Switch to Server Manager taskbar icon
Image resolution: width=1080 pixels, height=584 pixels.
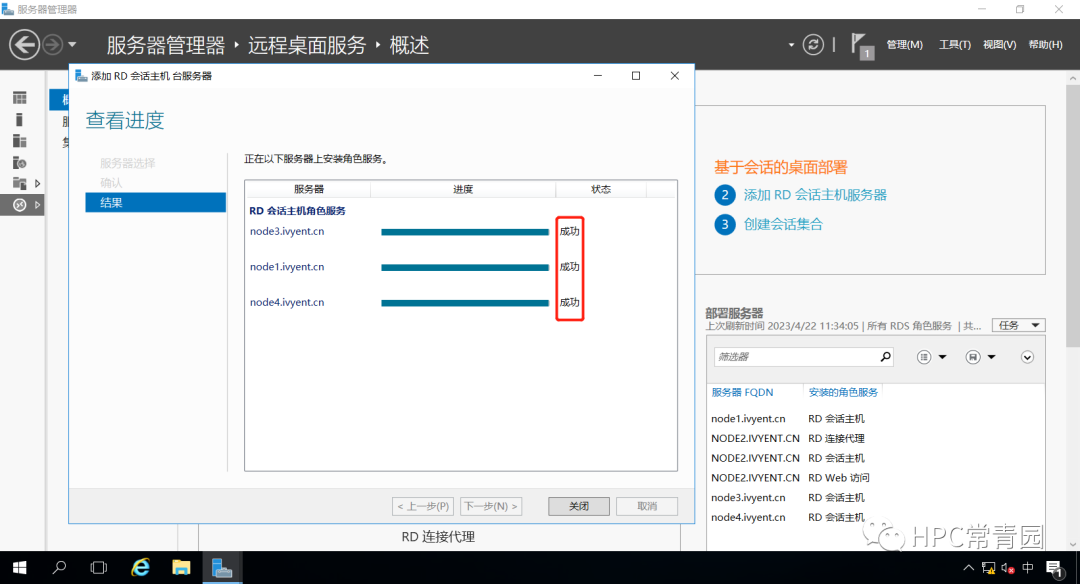pyautogui.click(x=222, y=567)
